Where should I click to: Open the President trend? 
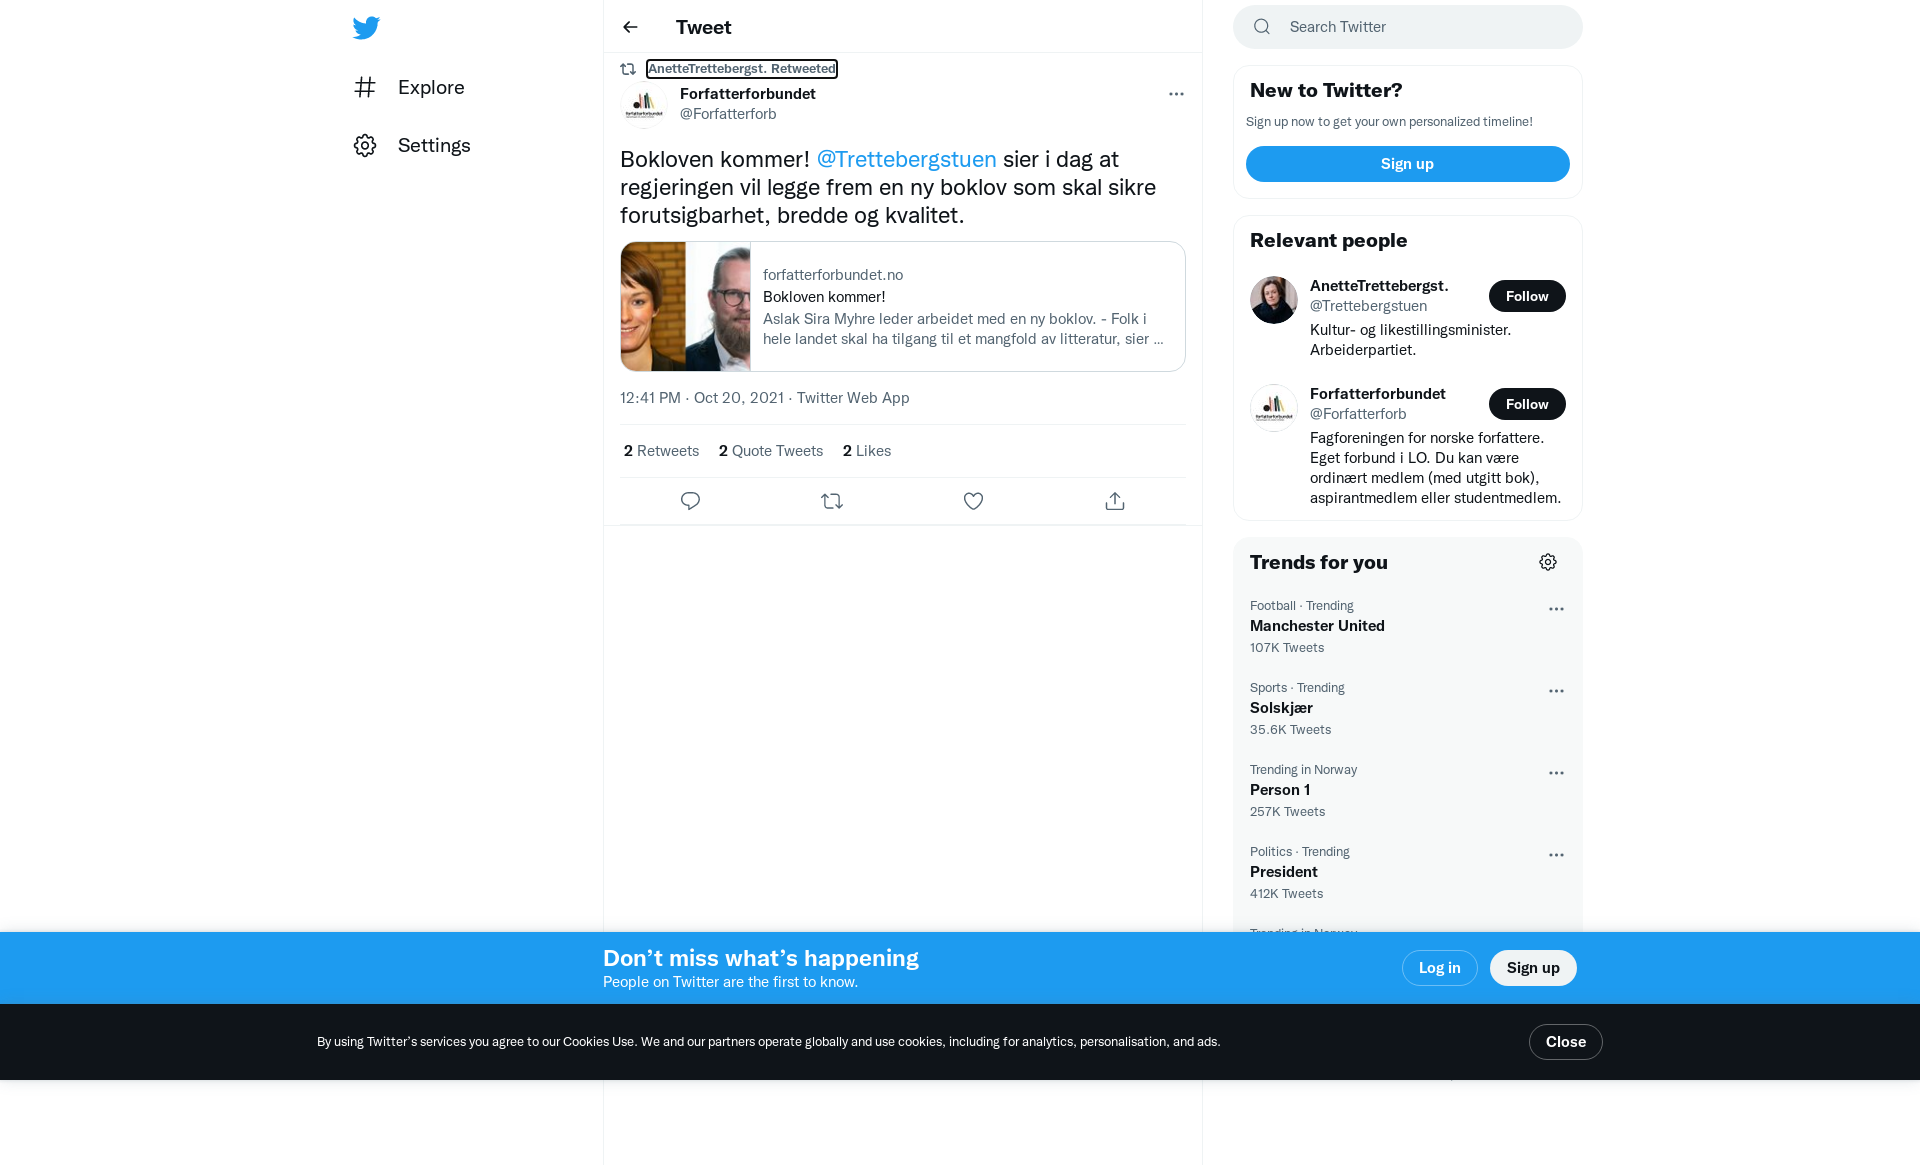1408,872
